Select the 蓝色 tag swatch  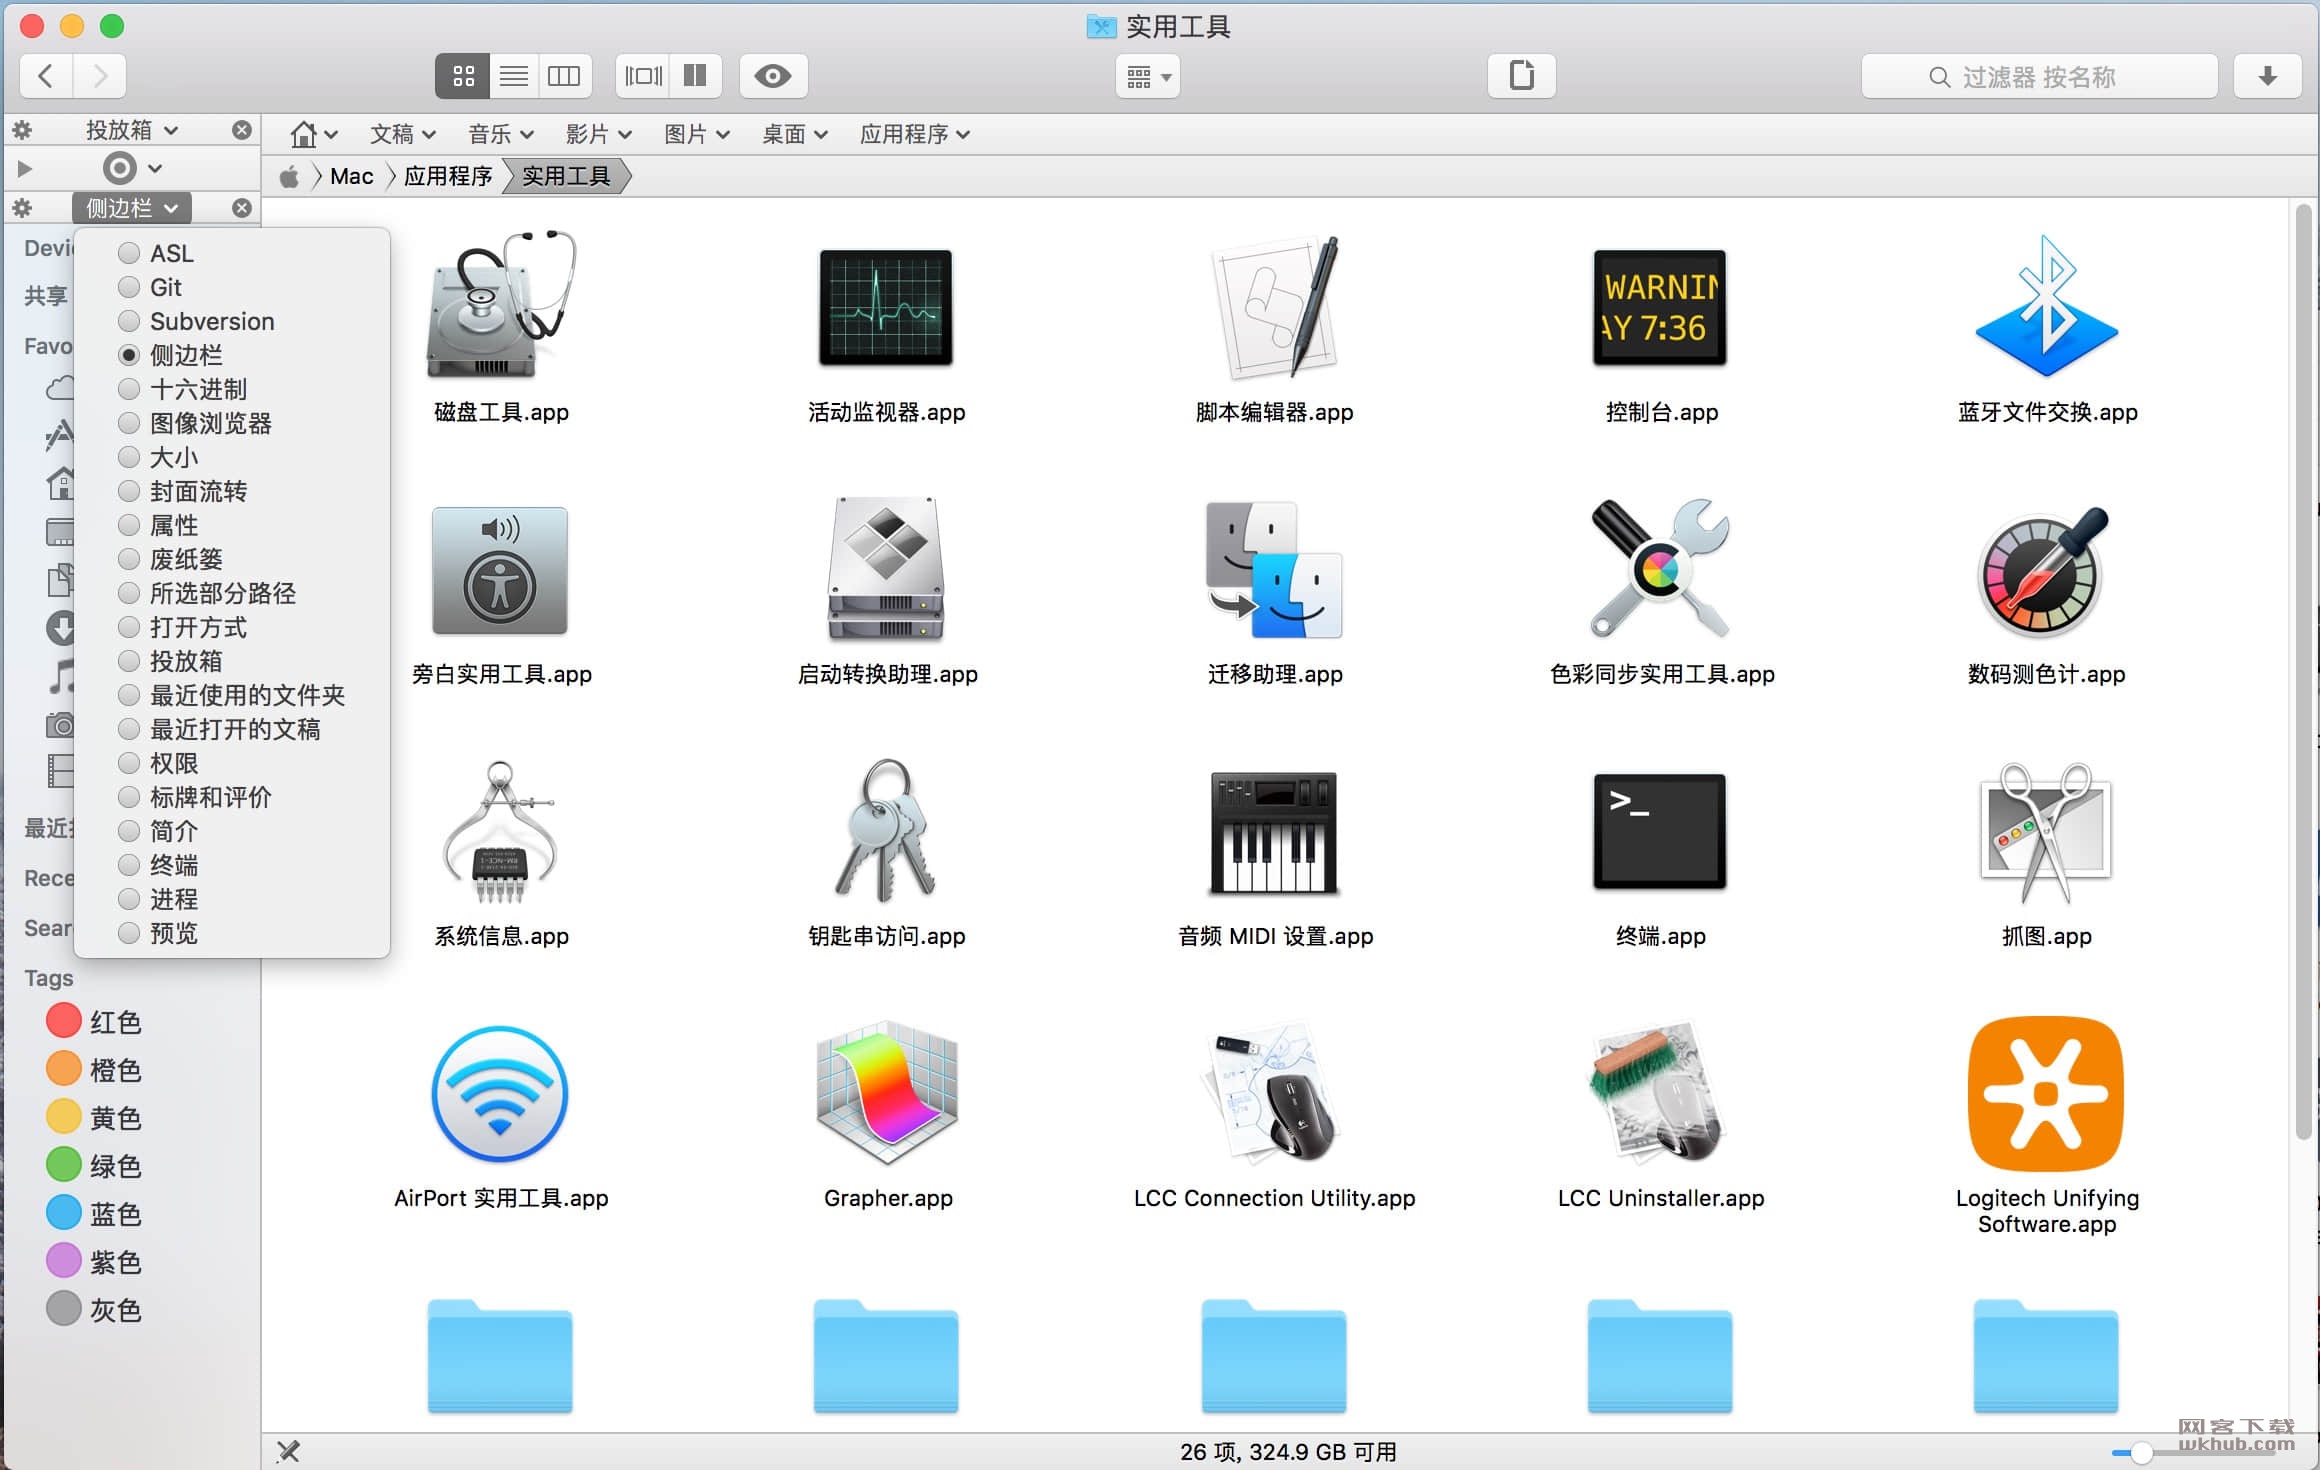pyautogui.click(x=64, y=1213)
